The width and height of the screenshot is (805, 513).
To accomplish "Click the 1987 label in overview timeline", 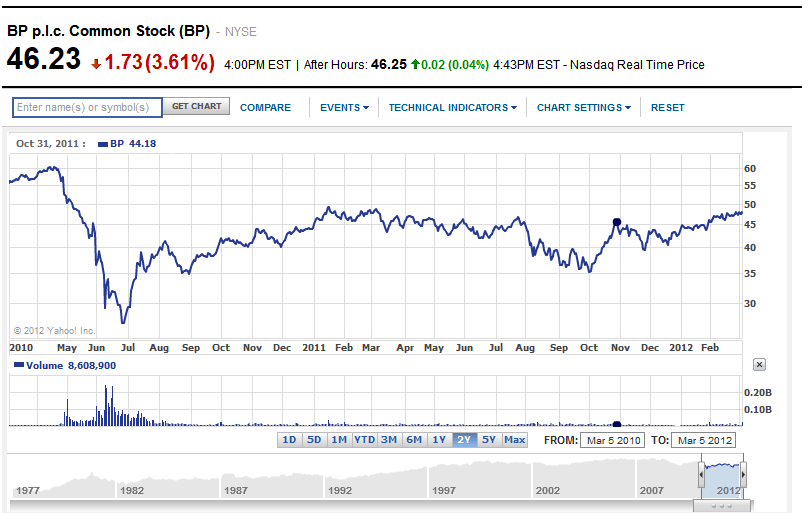I will pyautogui.click(x=236, y=490).
